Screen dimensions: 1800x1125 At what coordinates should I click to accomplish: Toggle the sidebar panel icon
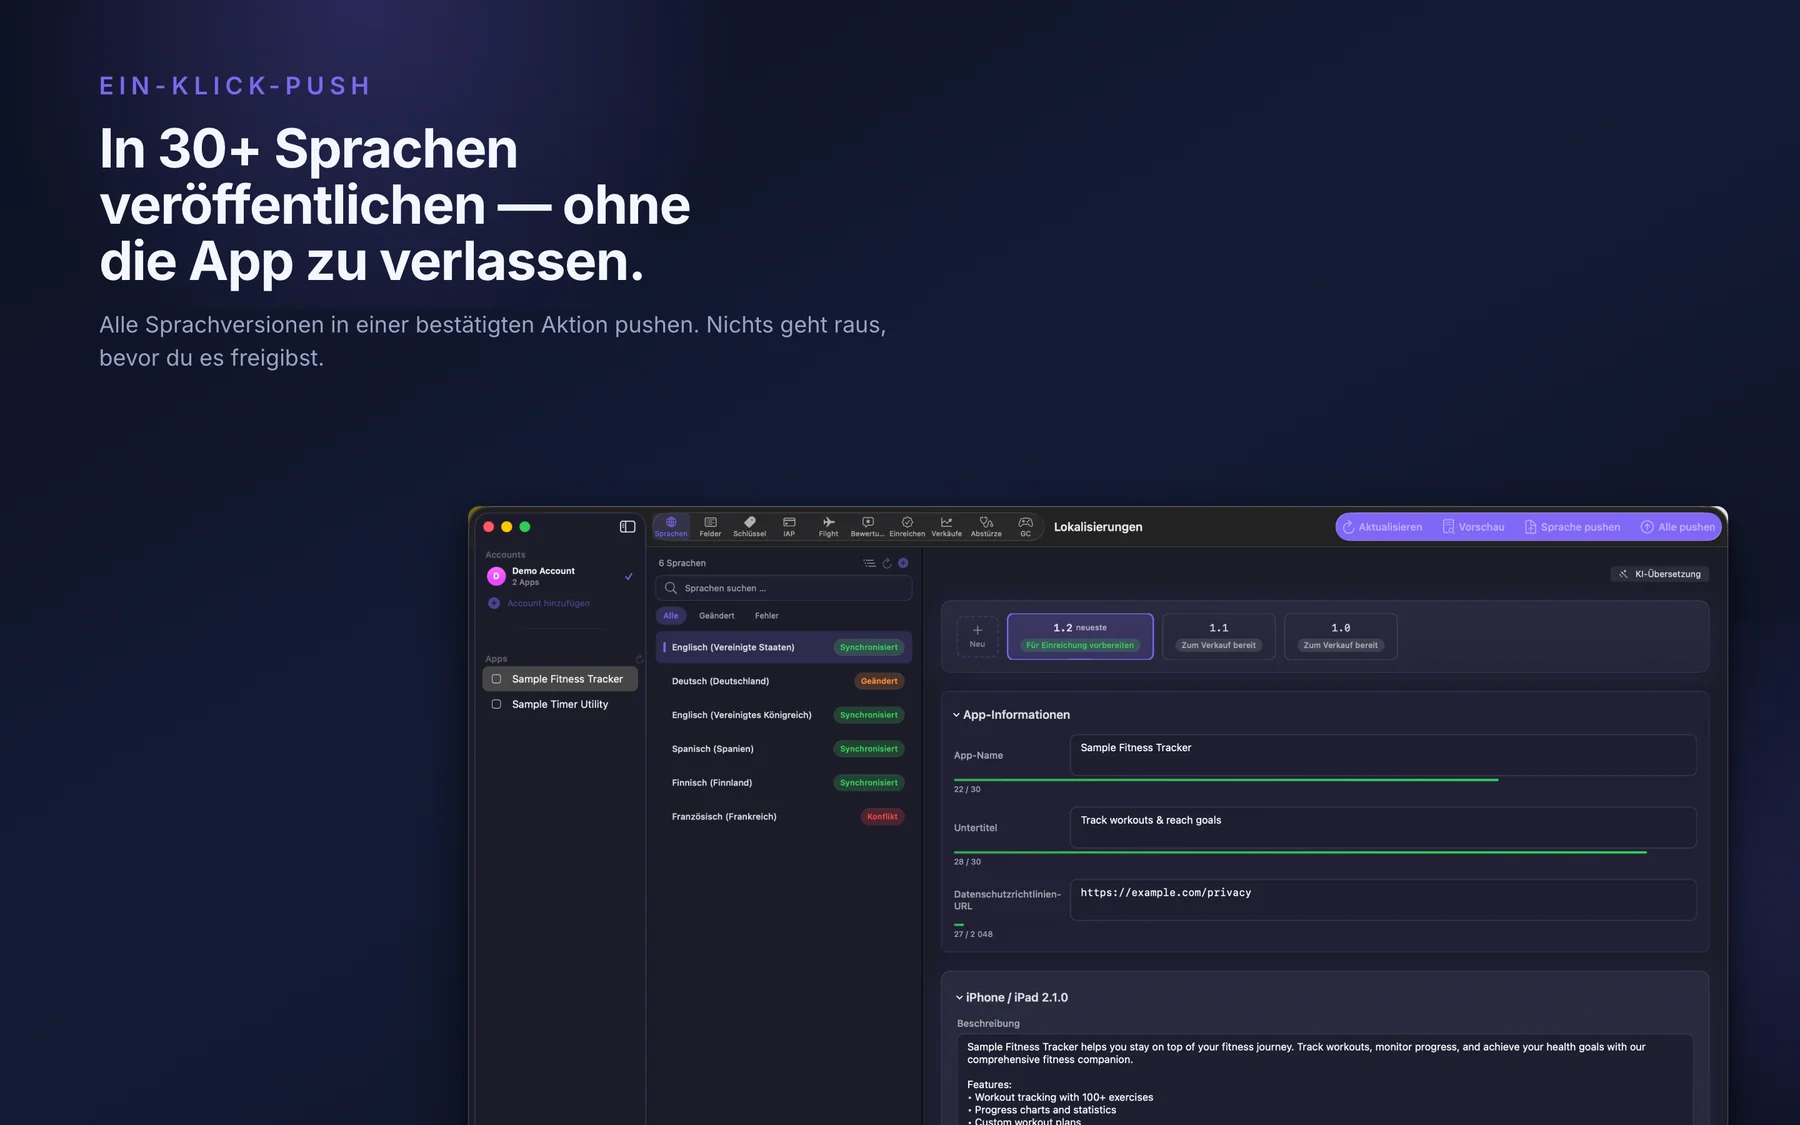[x=627, y=527]
